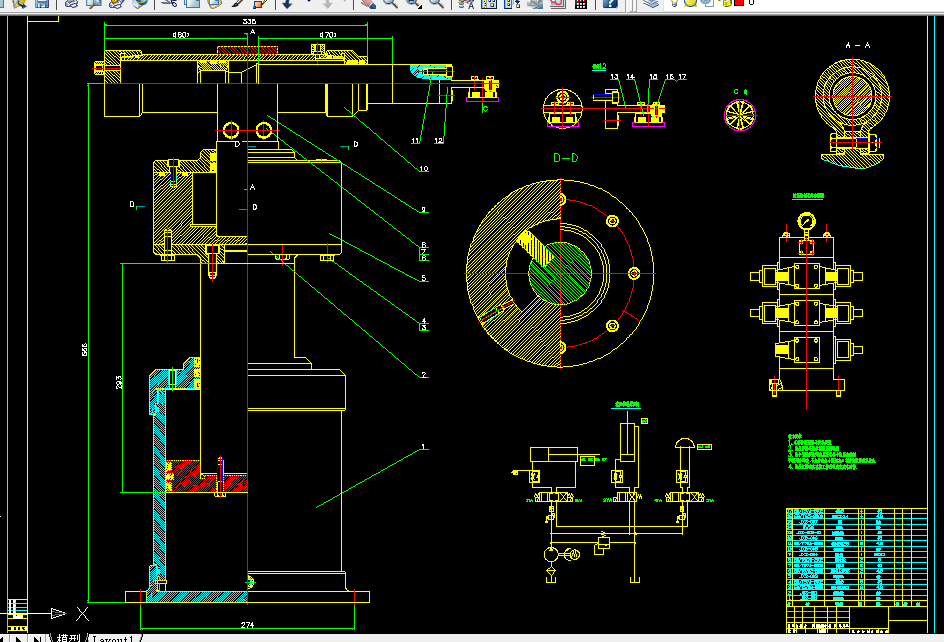
Task: Toggle the layer lightbulb on/off
Action: tap(675, 2)
